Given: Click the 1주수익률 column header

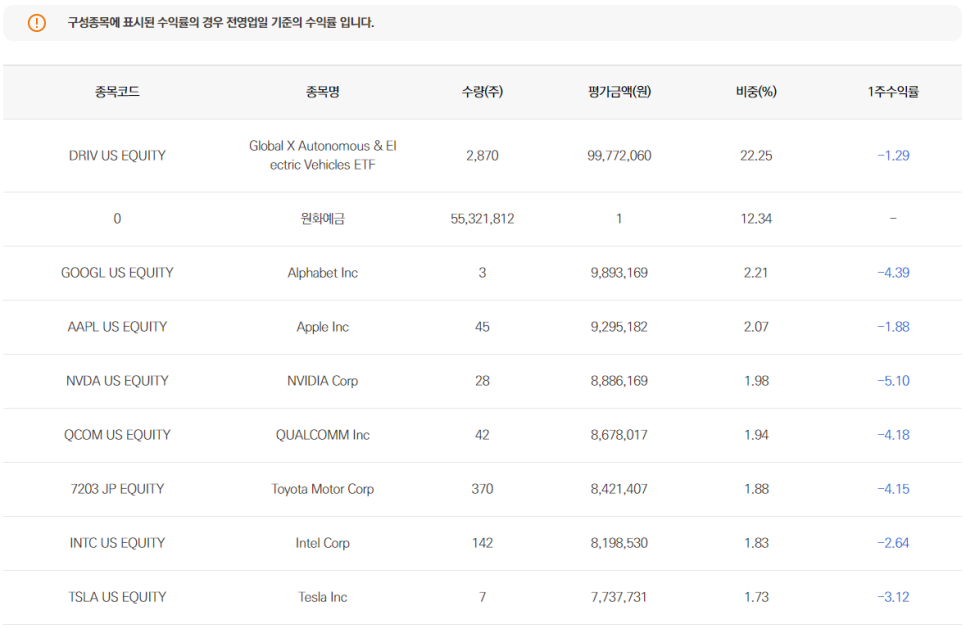Looking at the screenshot, I should [893, 92].
